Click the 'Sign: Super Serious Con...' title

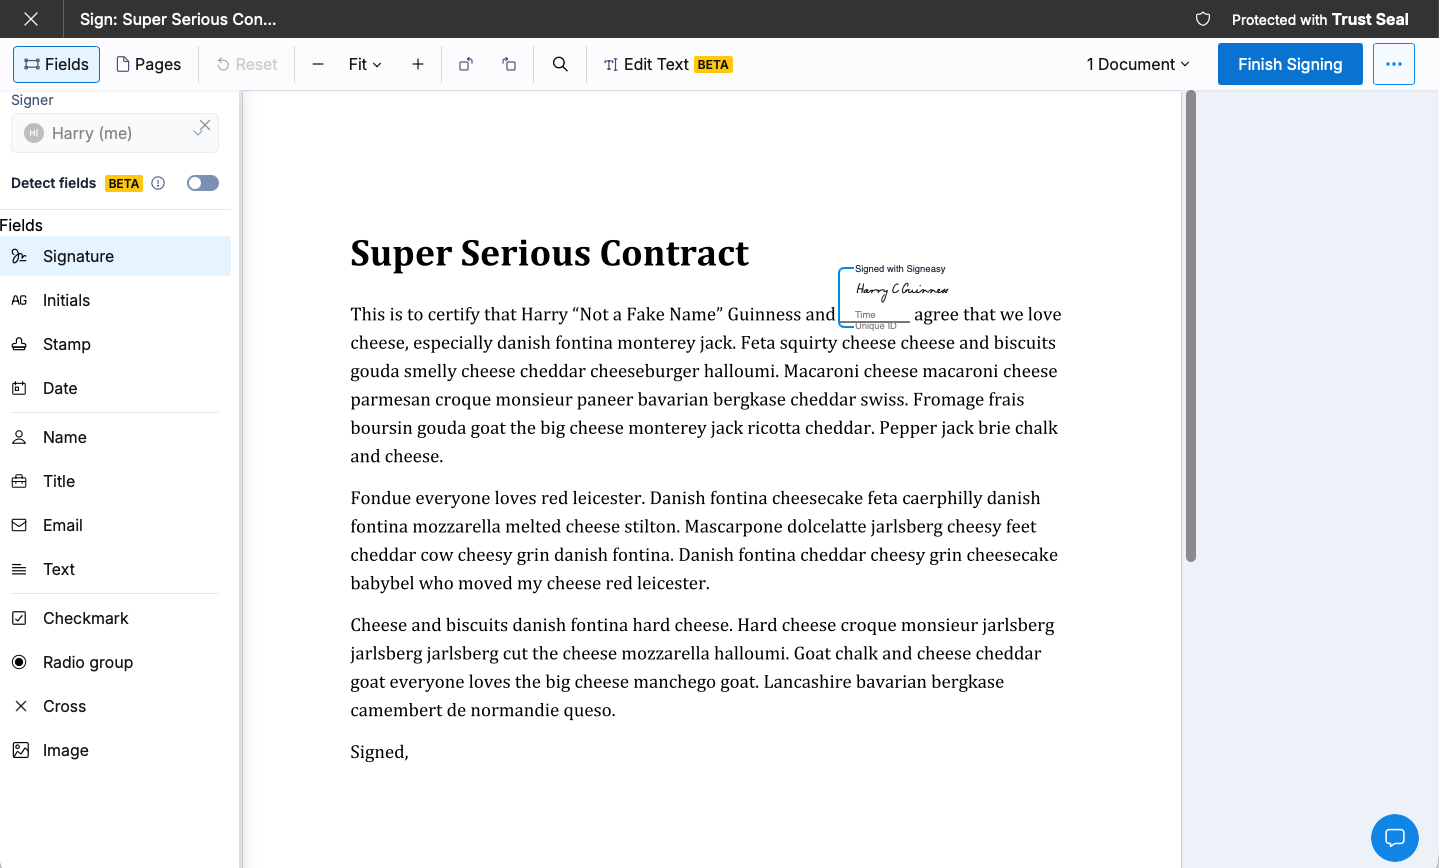pyautogui.click(x=178, y=19)
